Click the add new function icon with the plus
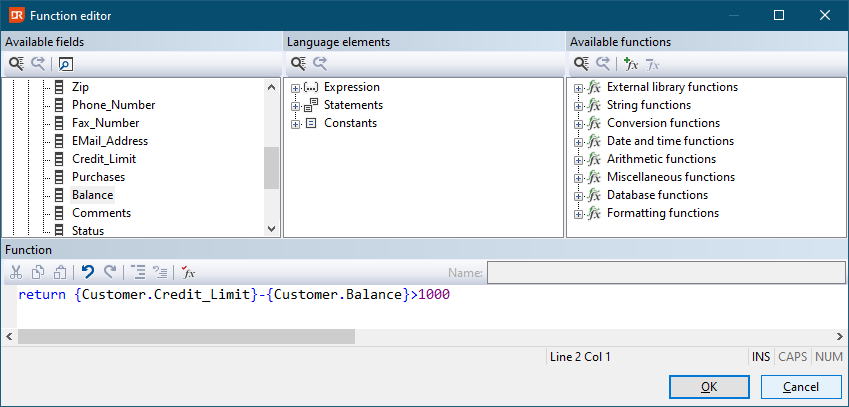 631,64
